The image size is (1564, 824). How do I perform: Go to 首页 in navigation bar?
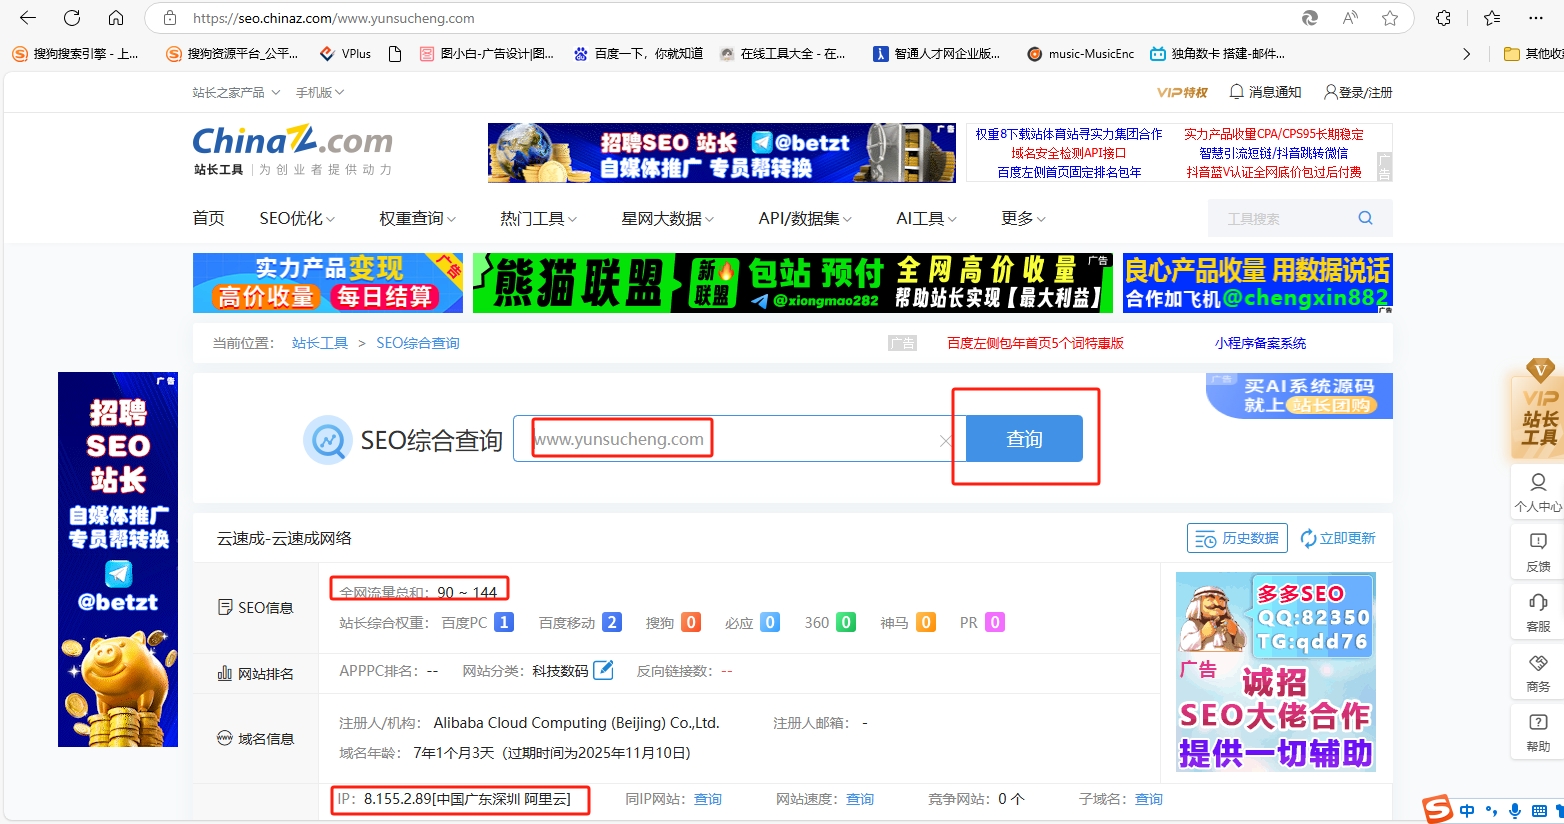pos(208,218)
